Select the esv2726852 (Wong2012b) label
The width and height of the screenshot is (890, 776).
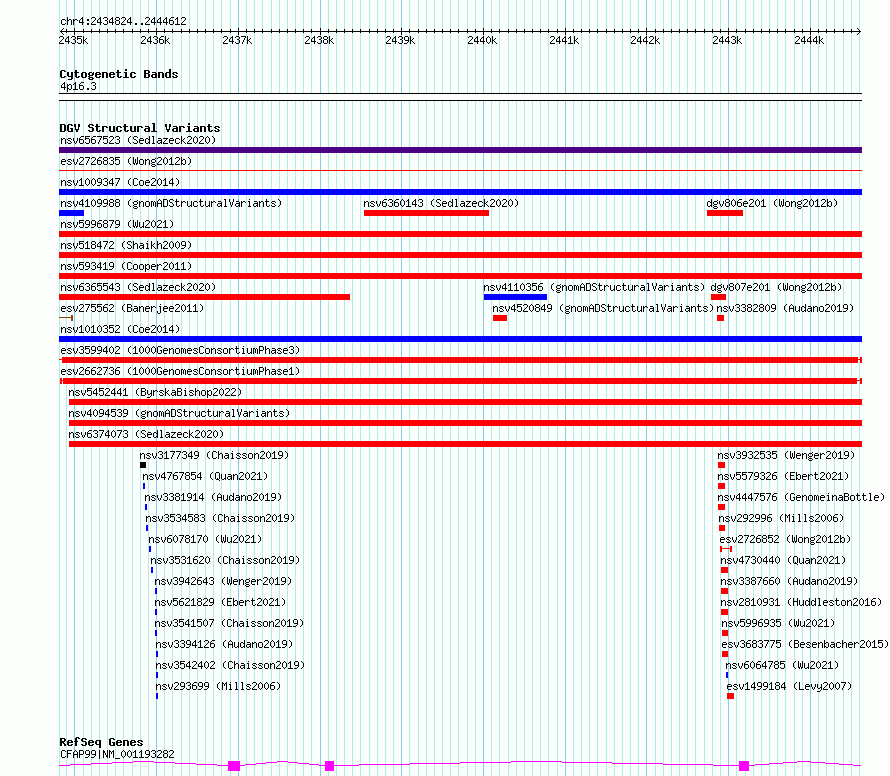(x=785, y=539)
